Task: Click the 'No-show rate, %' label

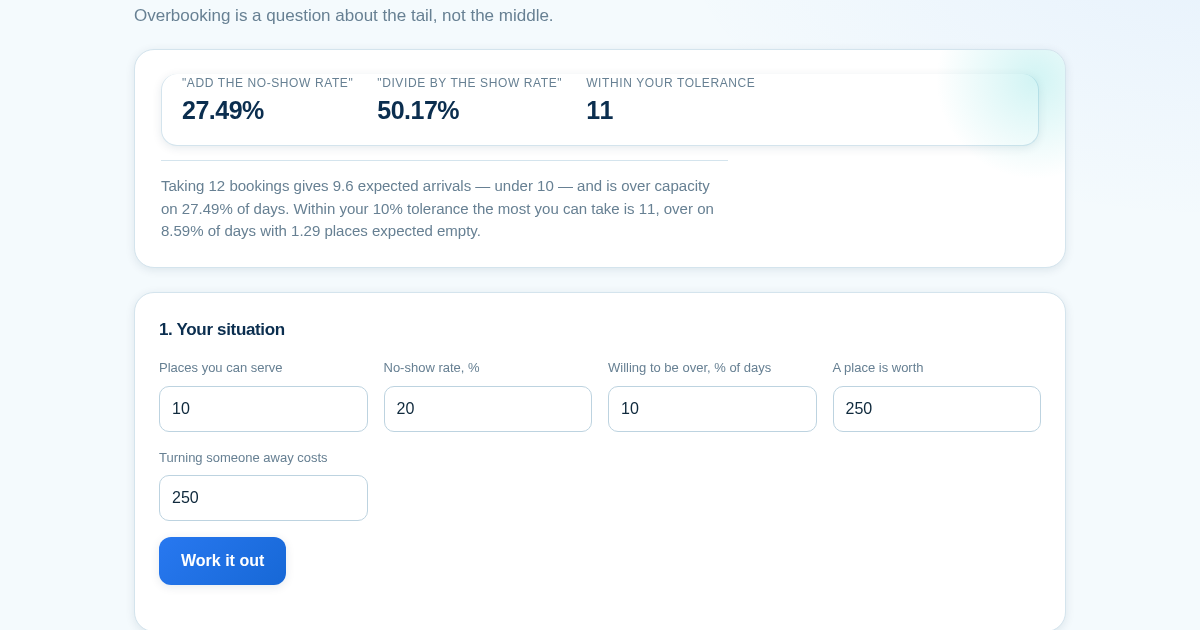Action: pos(432,367)
